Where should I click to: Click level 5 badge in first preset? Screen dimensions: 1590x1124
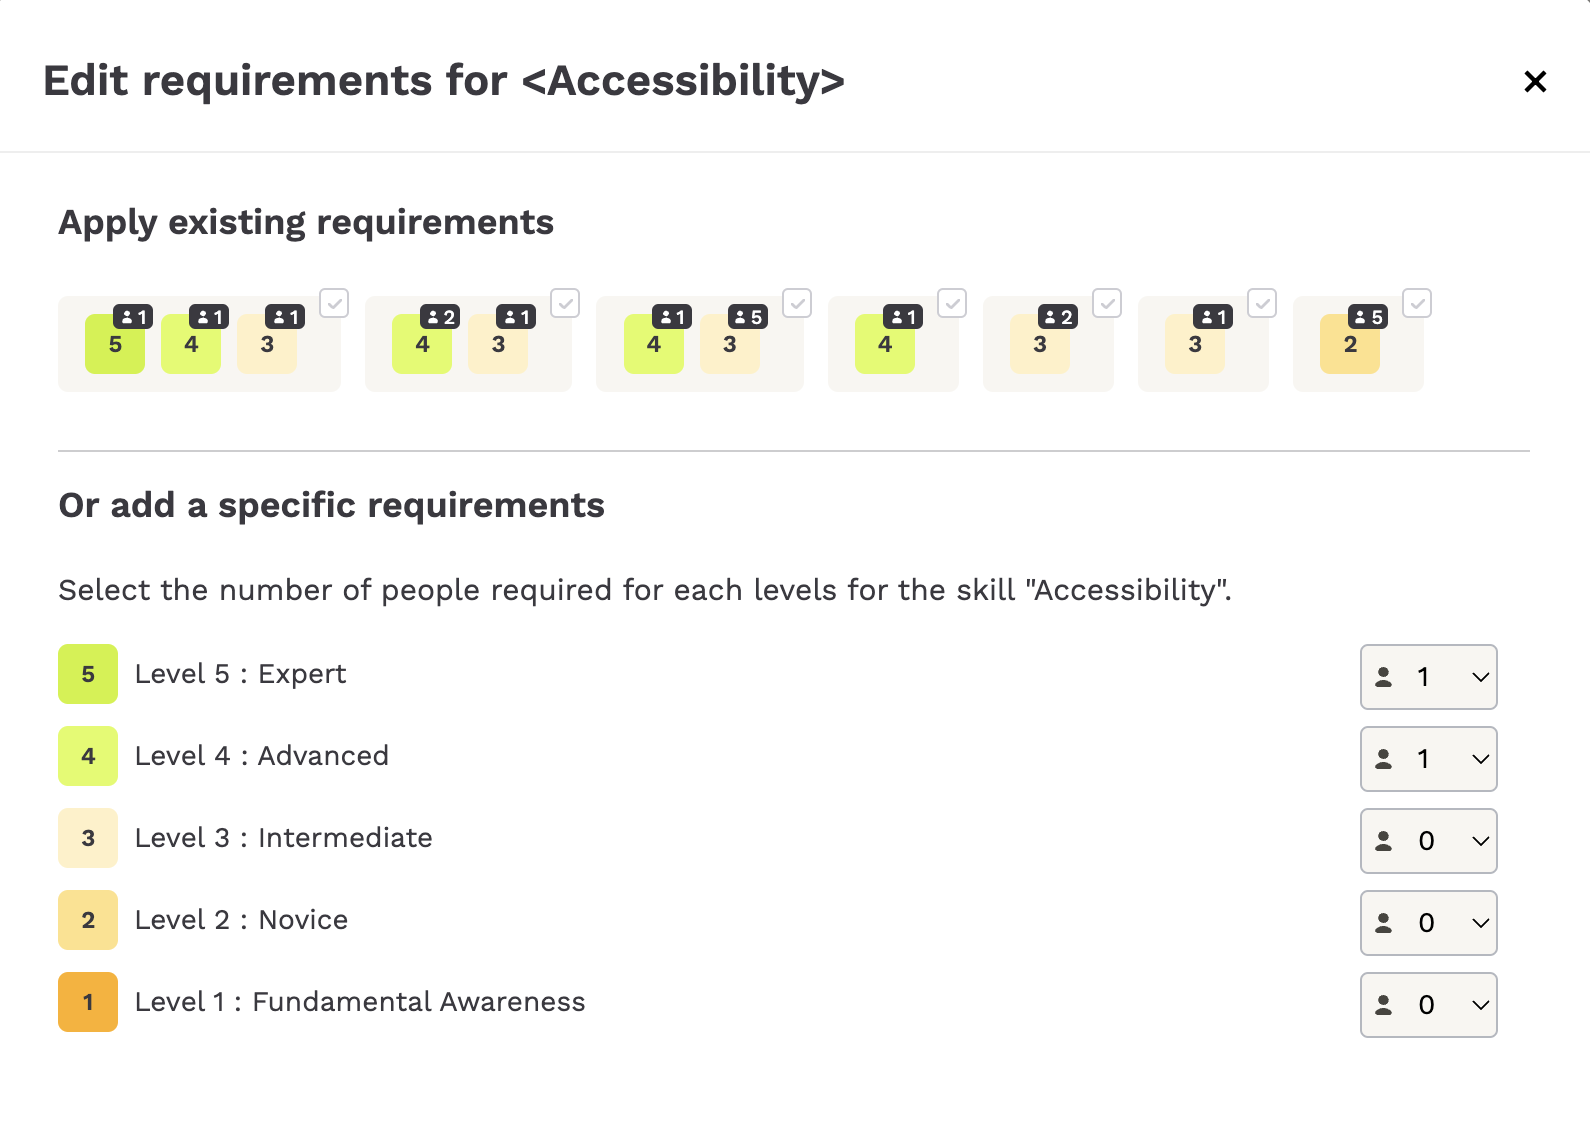click(115, 344)
